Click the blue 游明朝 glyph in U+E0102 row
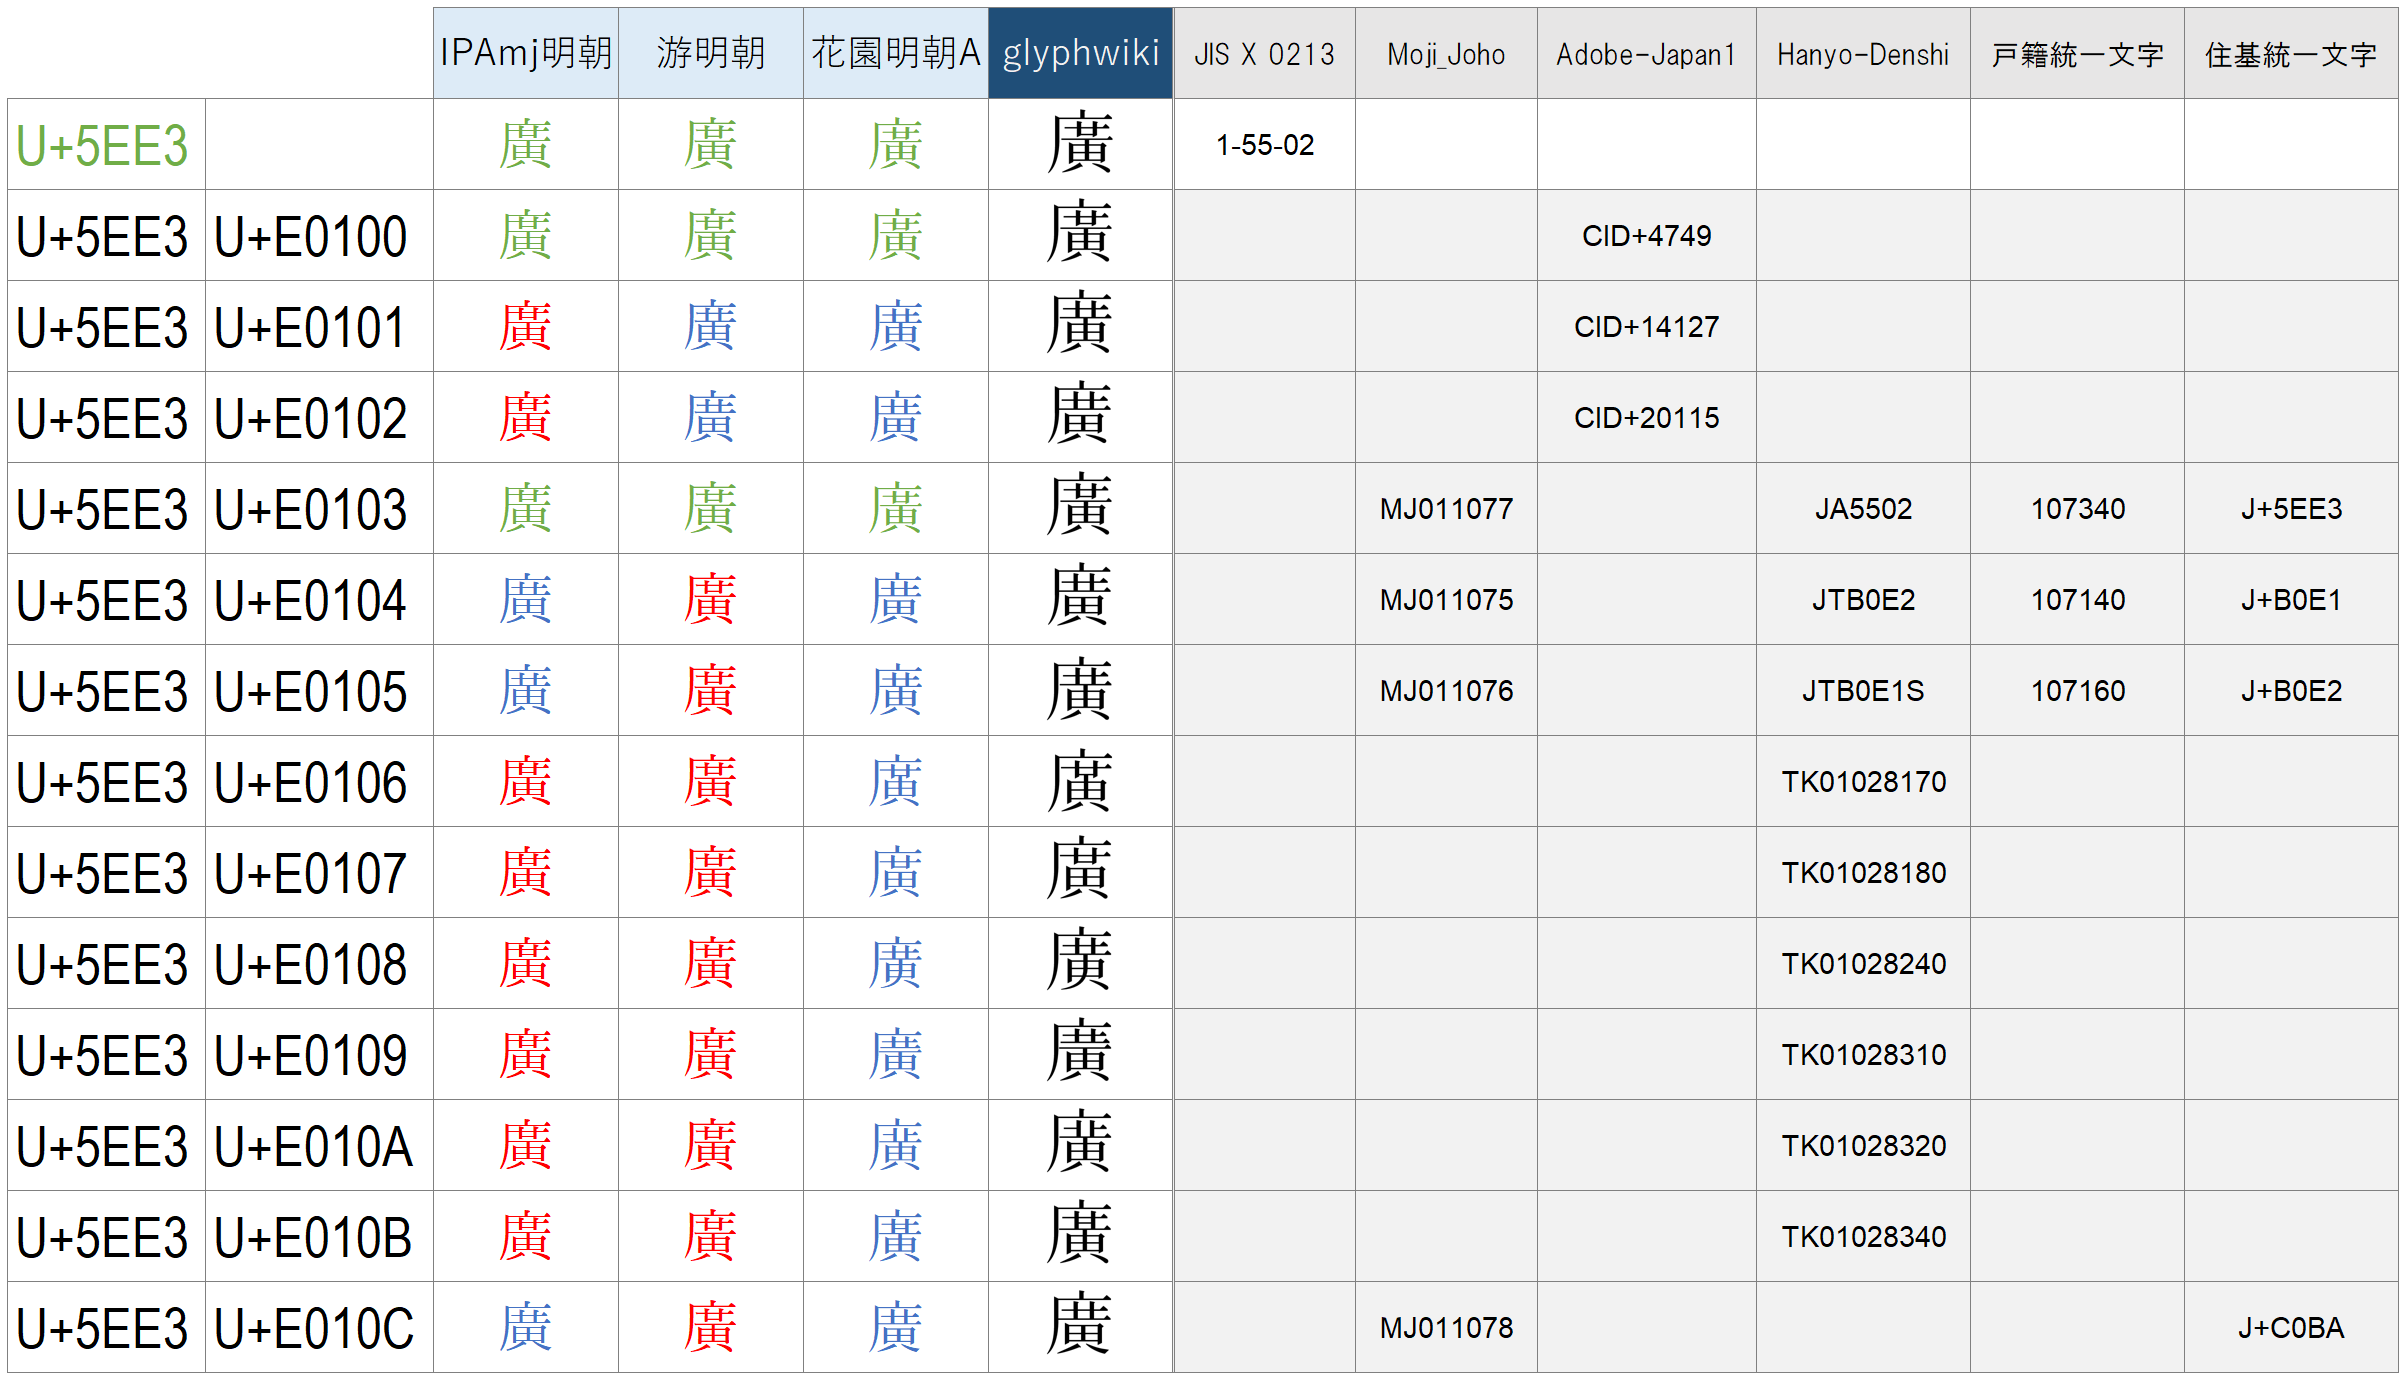Screen dimensions: 2406x1379 pyautogui.click(x=711, y=417)
